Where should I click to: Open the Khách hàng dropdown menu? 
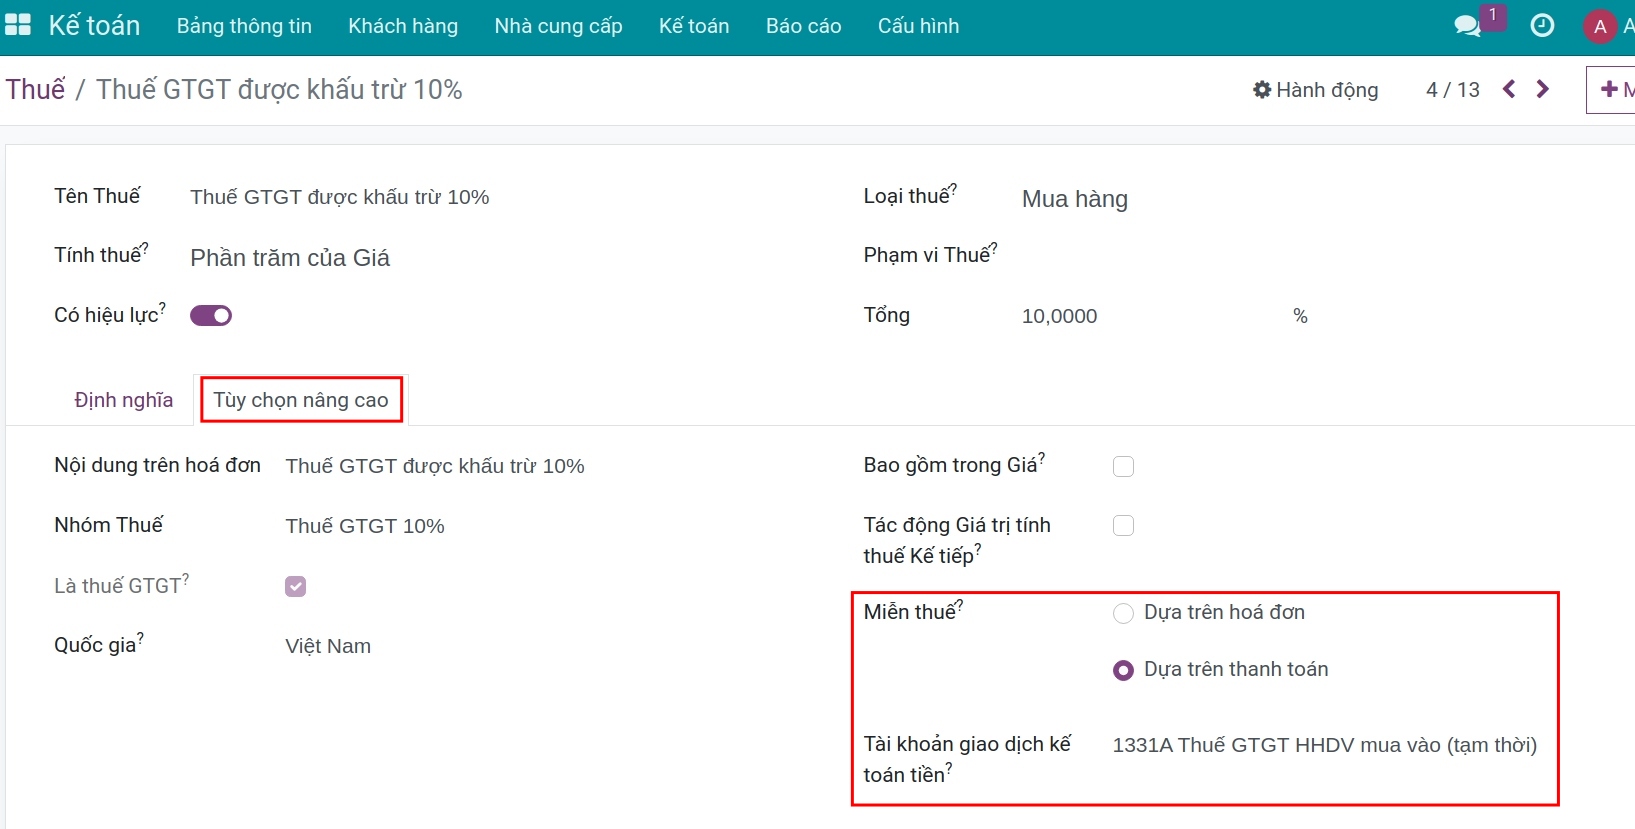click(403, 26)
